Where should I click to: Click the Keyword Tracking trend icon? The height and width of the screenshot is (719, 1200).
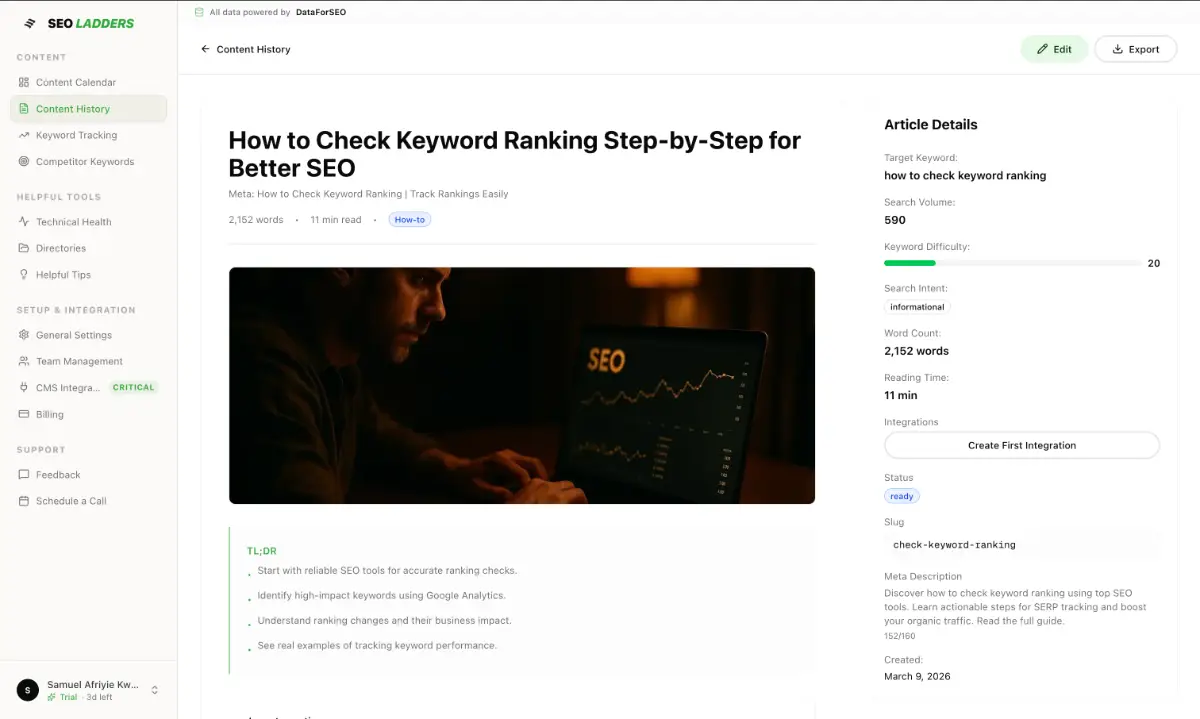tap(24, 135)
